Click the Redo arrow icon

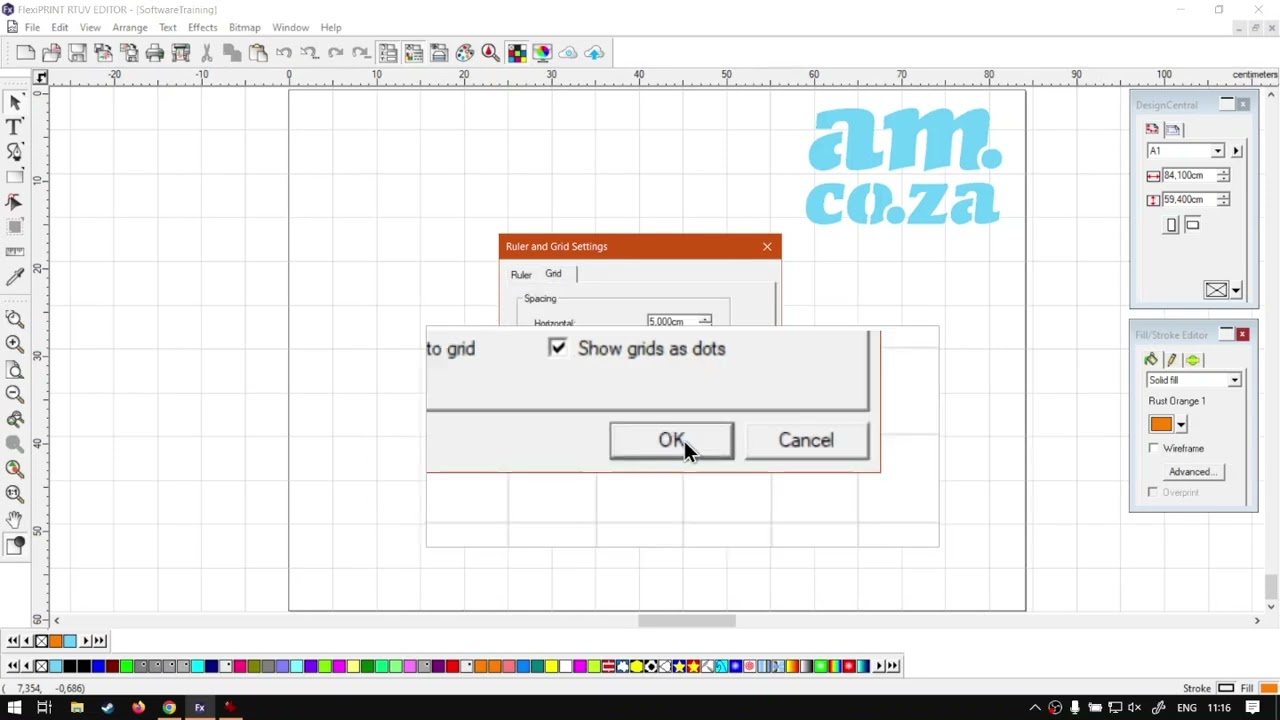coord(336,53)
